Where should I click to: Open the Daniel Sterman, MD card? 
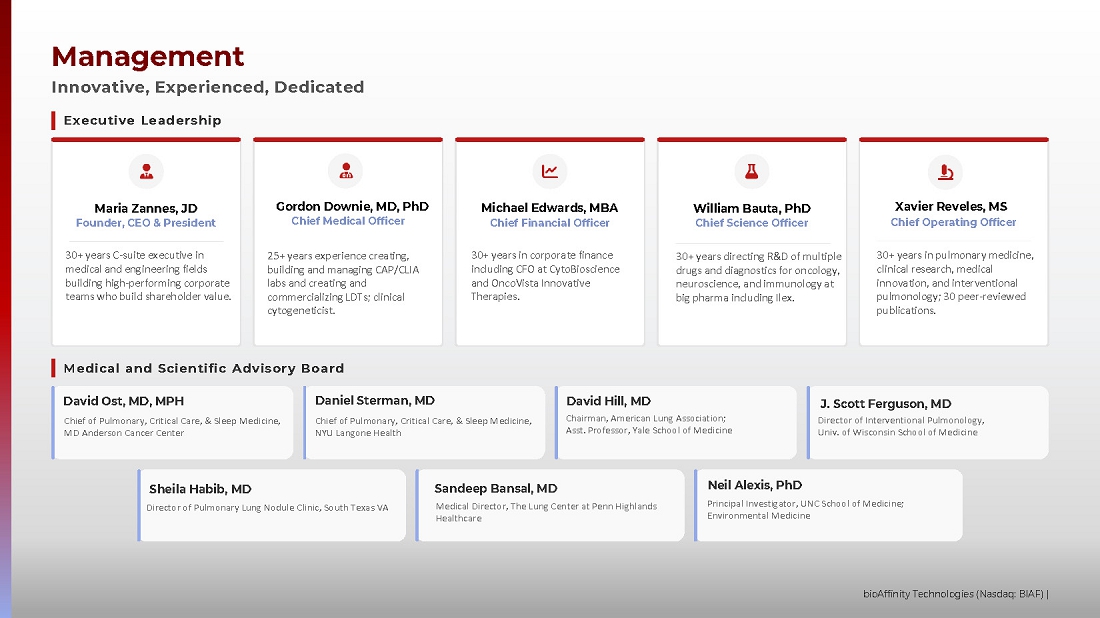[x=425, y=422]
